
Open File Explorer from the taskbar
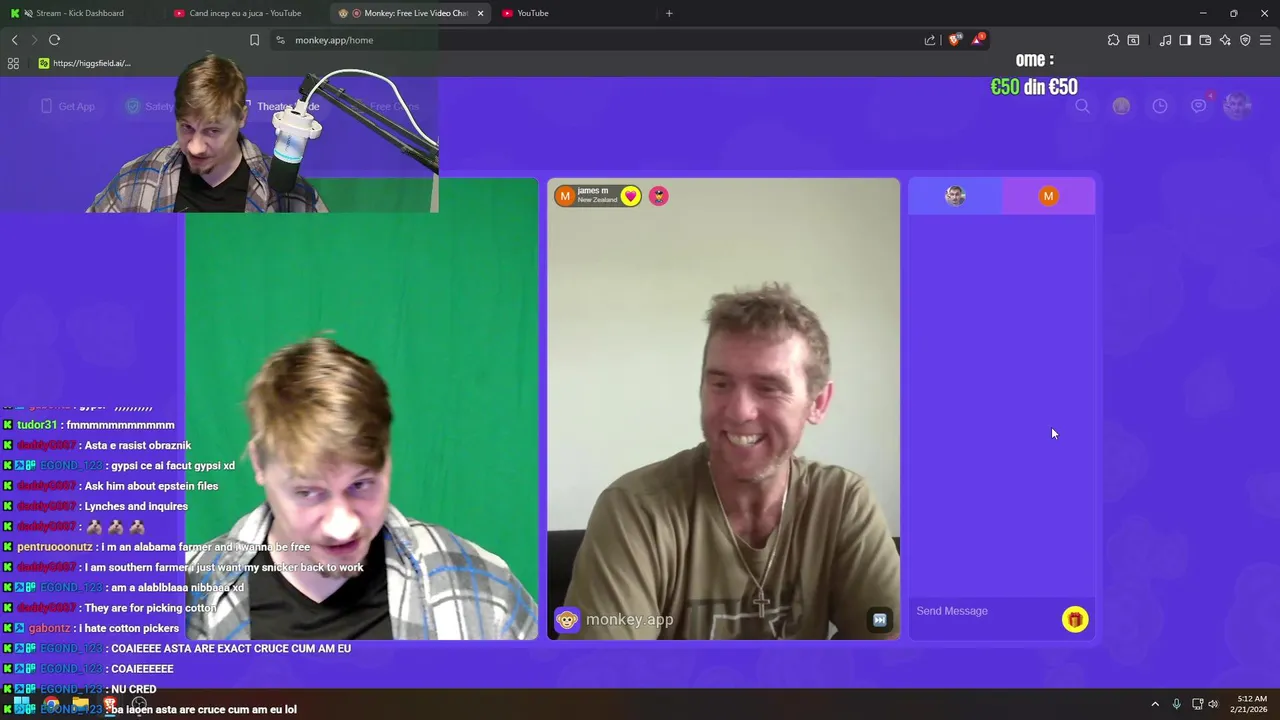(x=80, y=703)
